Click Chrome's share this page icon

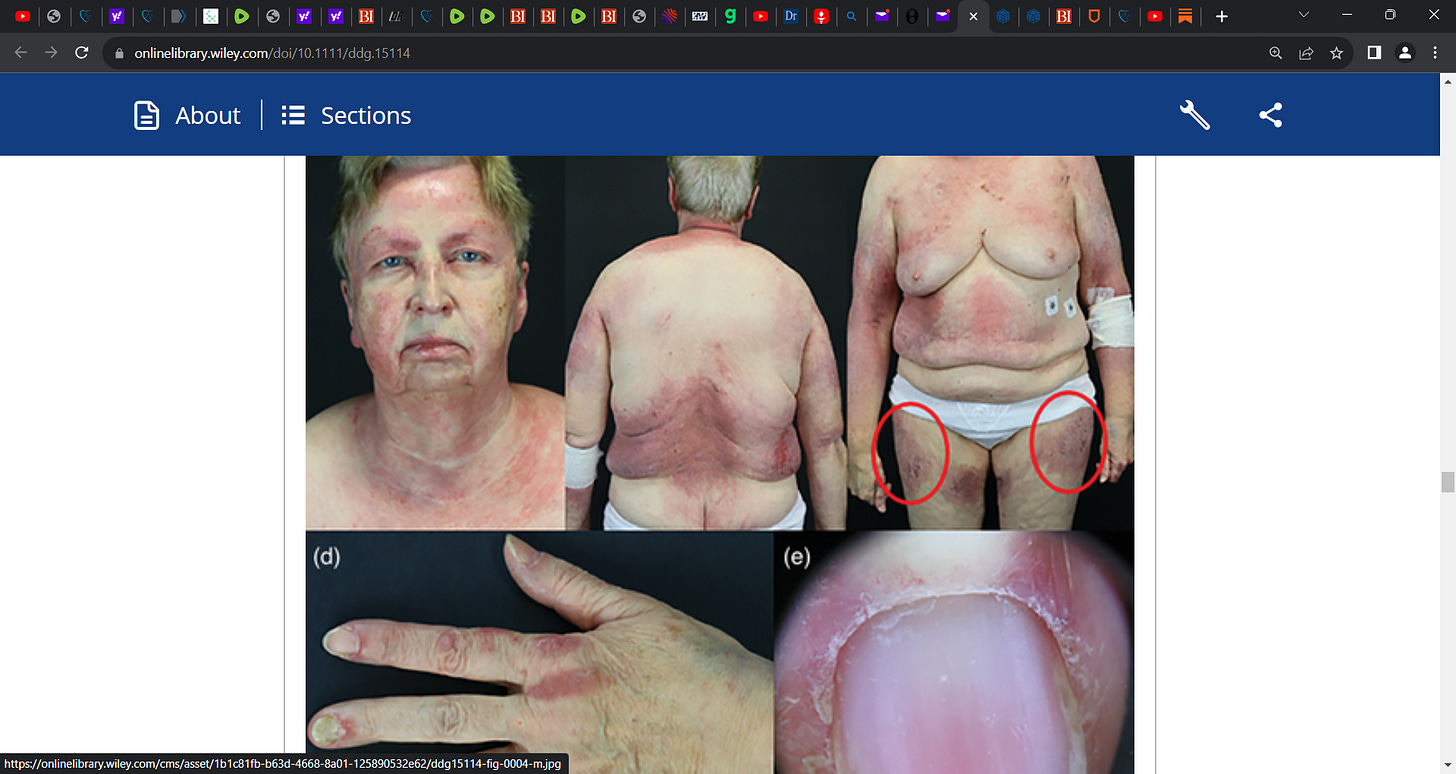point(1306,53)
